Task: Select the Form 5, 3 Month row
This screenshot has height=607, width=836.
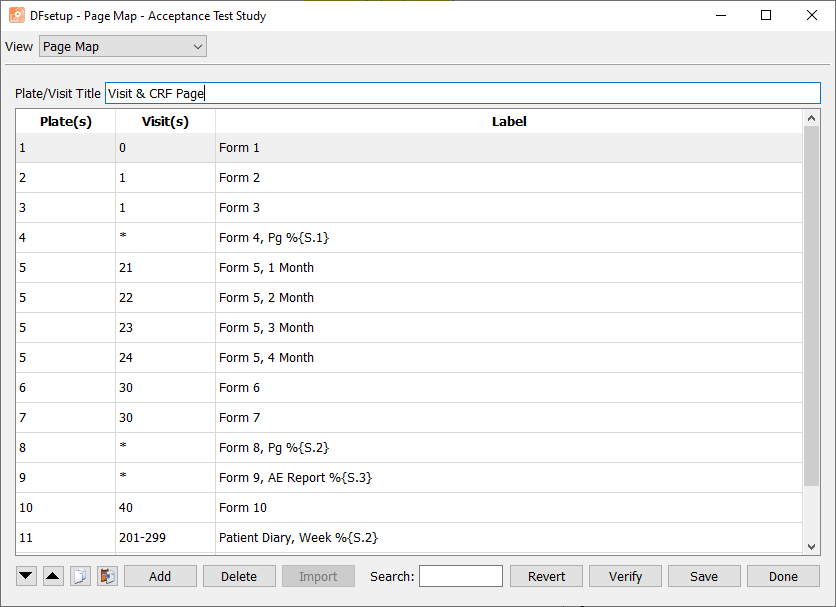Action: 409,328
